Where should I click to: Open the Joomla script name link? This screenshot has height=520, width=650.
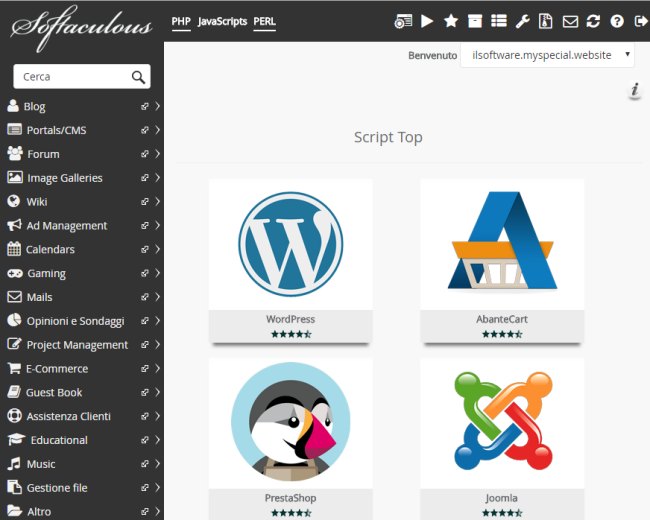(502, 498)
